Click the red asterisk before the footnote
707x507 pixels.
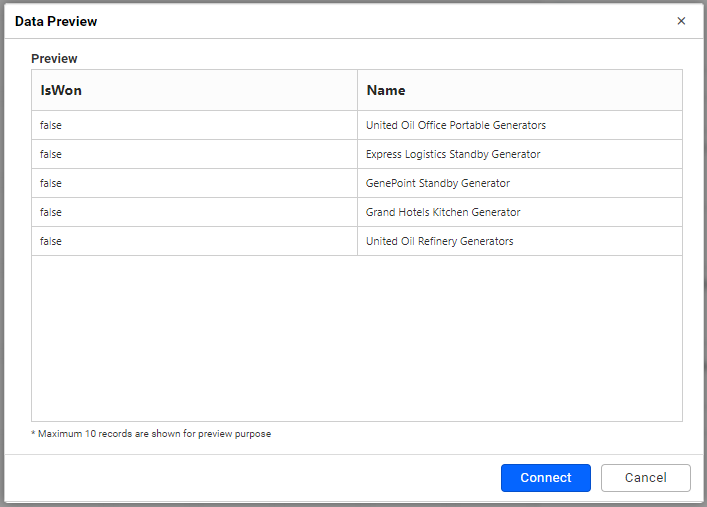point(33,434)
